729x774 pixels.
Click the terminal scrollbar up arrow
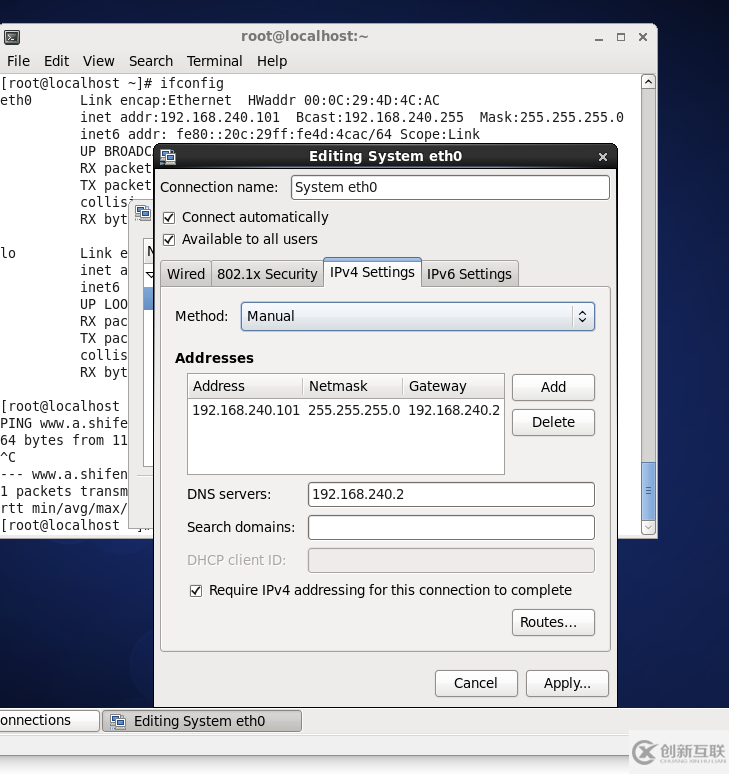coord(648,82)
